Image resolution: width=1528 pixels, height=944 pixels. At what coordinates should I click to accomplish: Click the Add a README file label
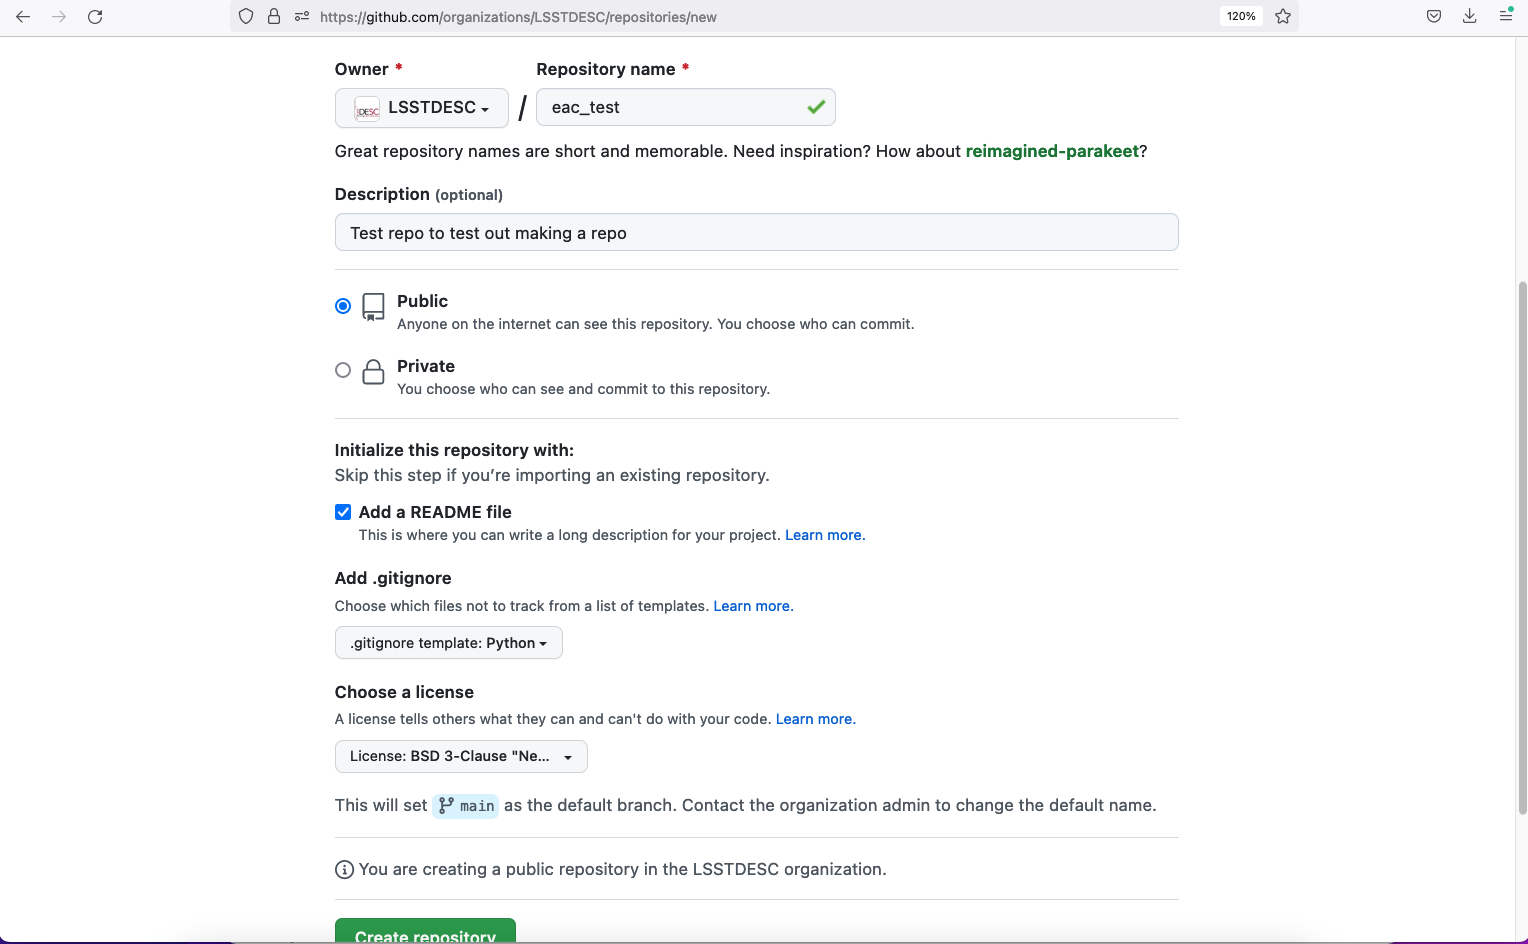[435, 512]
